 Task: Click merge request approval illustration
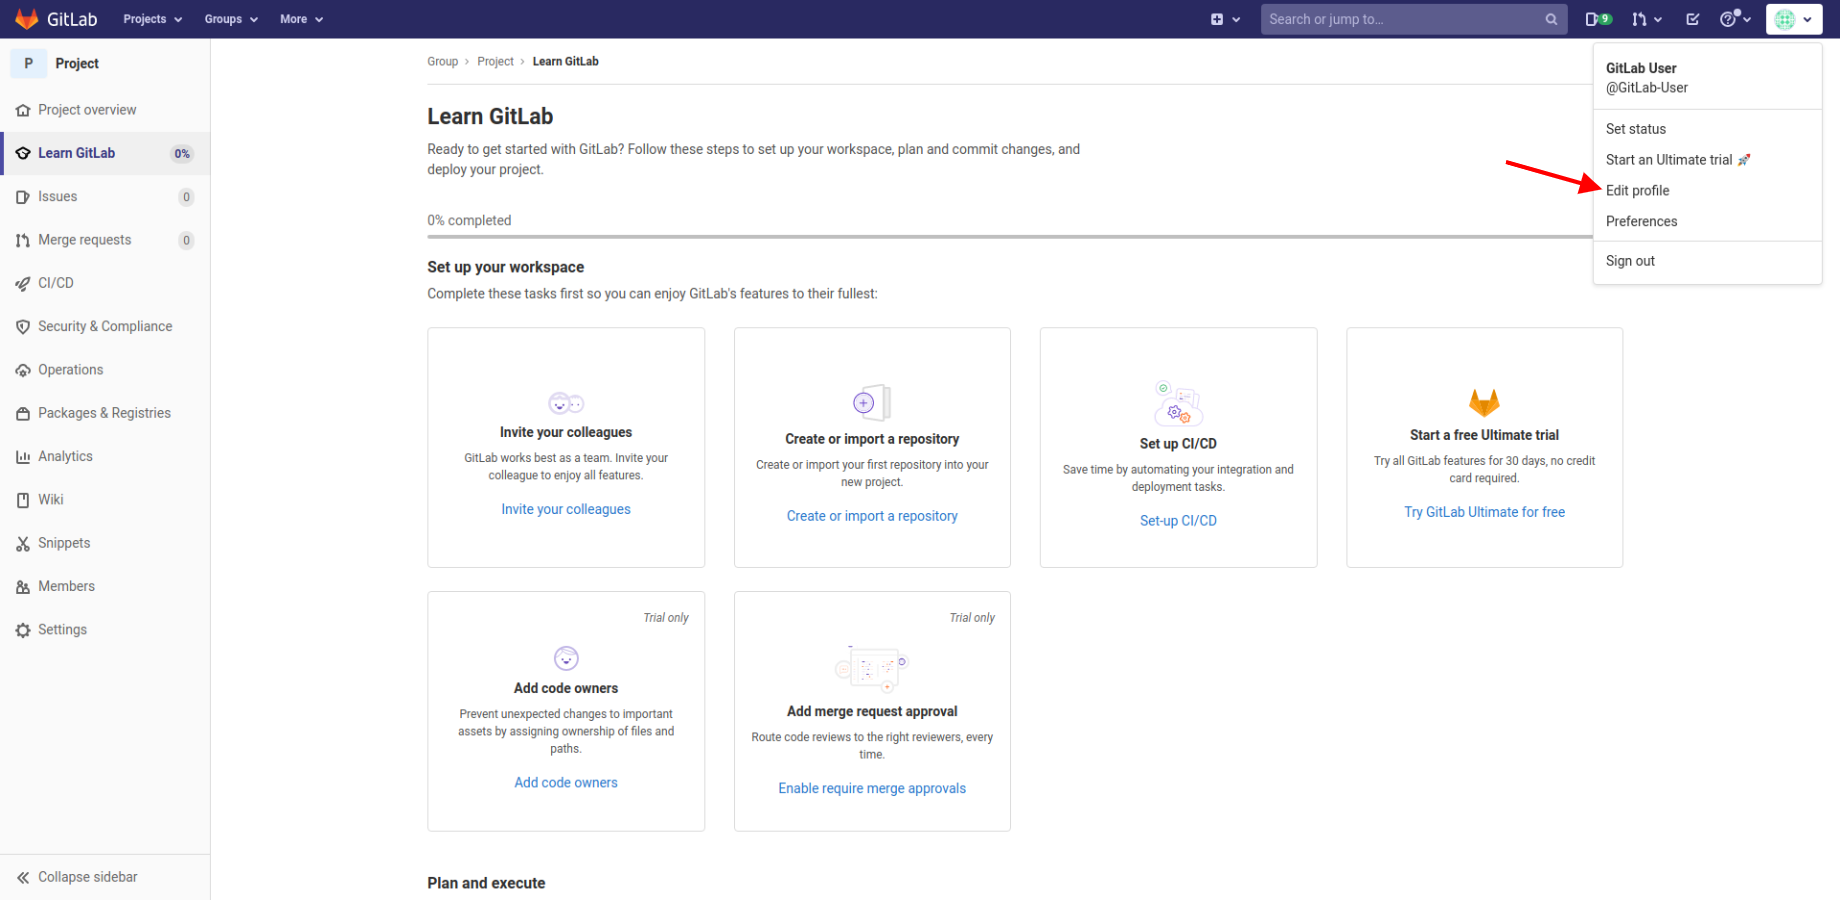pyautogui.click(x=871, y=669)
